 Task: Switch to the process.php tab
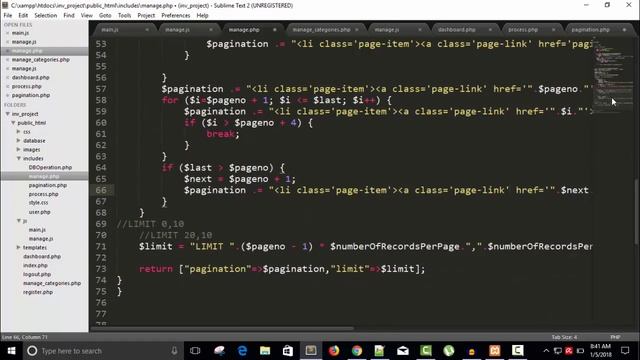pos(523,30)
